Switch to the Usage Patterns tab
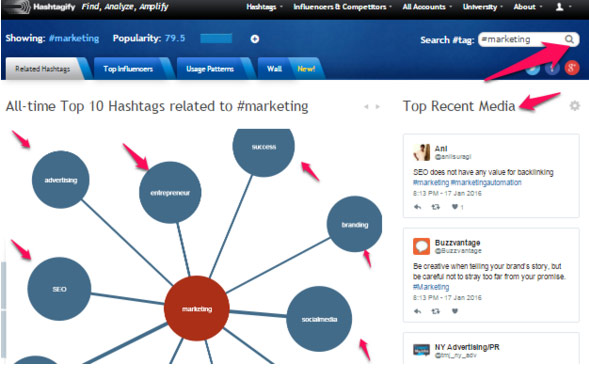 click(210, 69)
